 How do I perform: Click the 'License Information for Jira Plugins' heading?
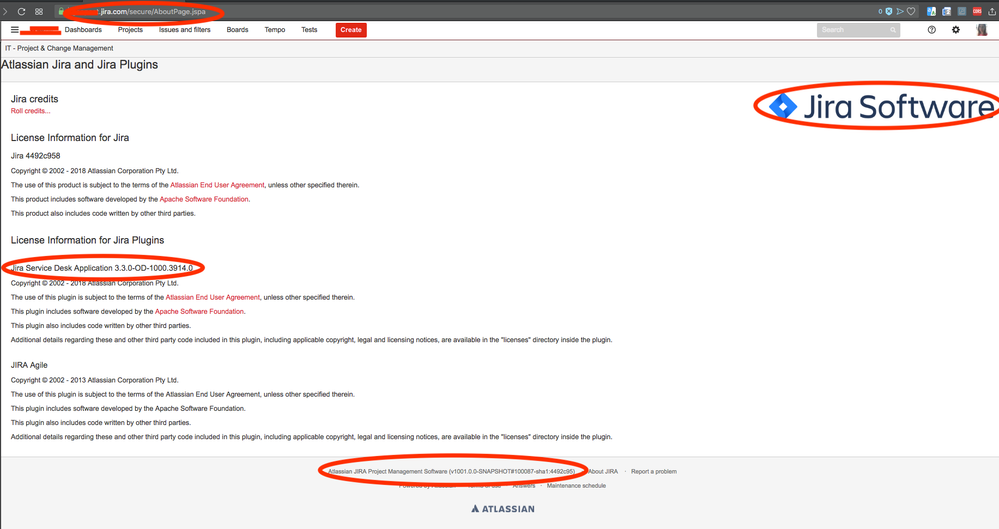87,240
